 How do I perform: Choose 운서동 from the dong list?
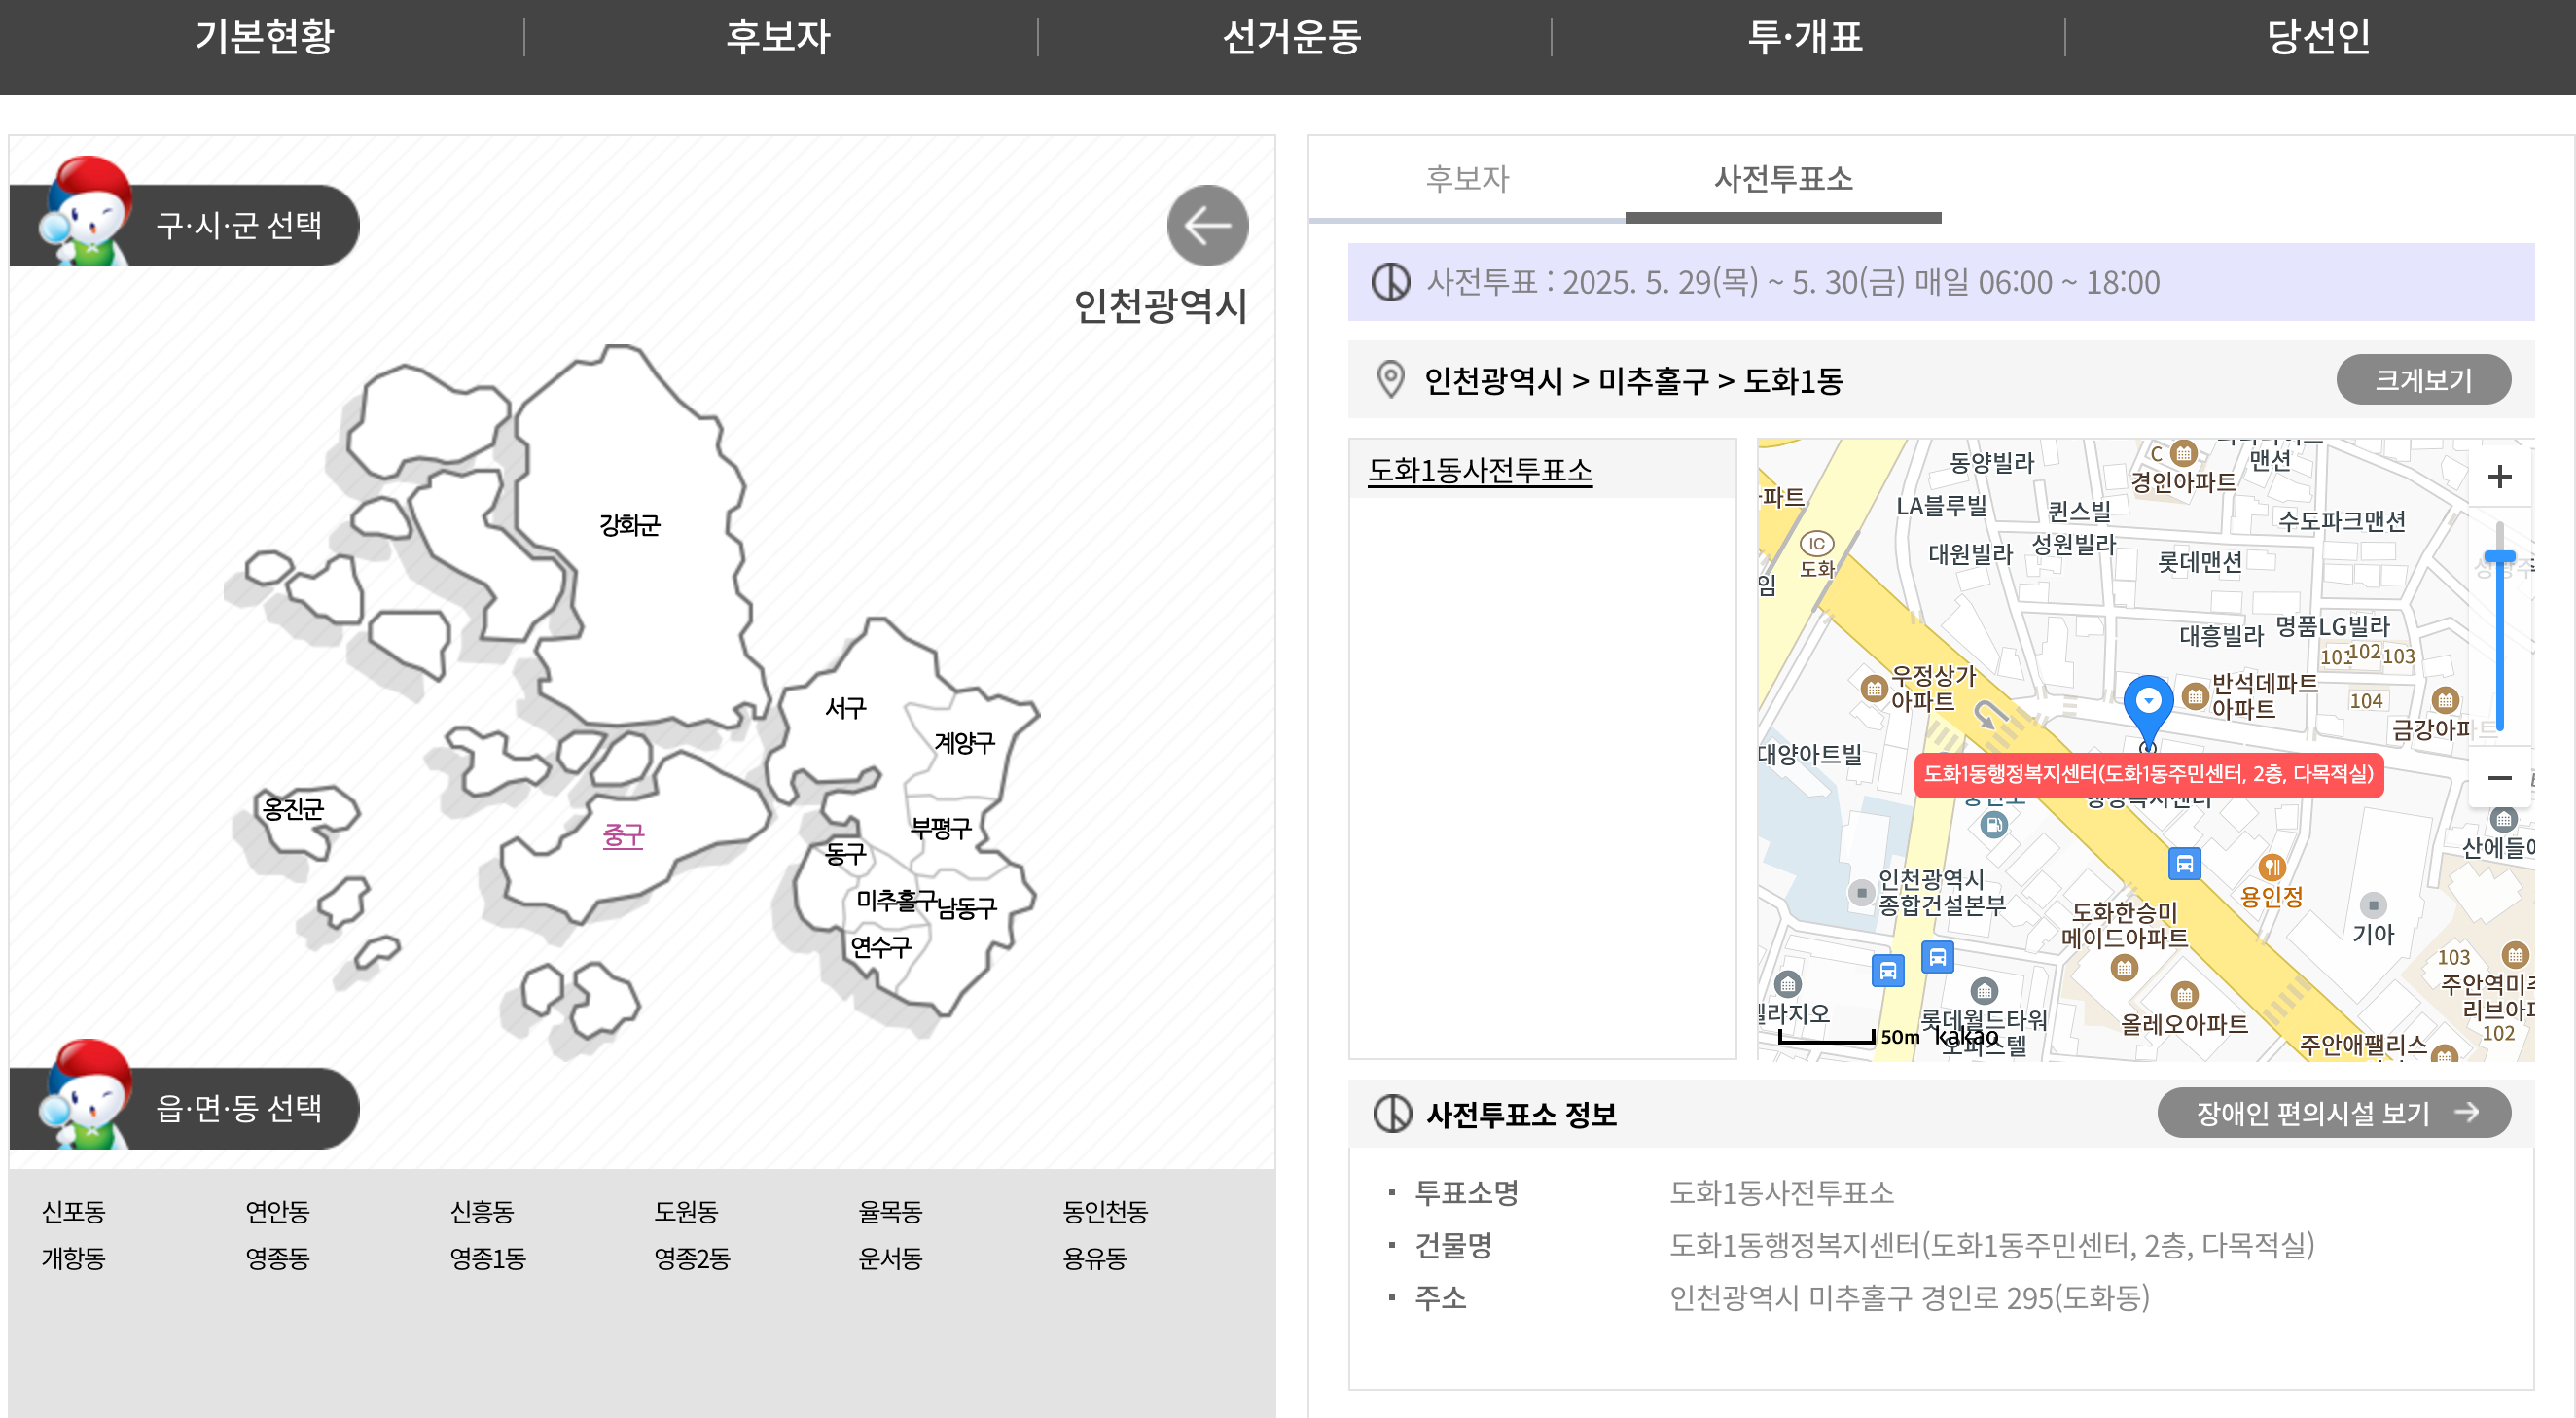(890, 1258)
